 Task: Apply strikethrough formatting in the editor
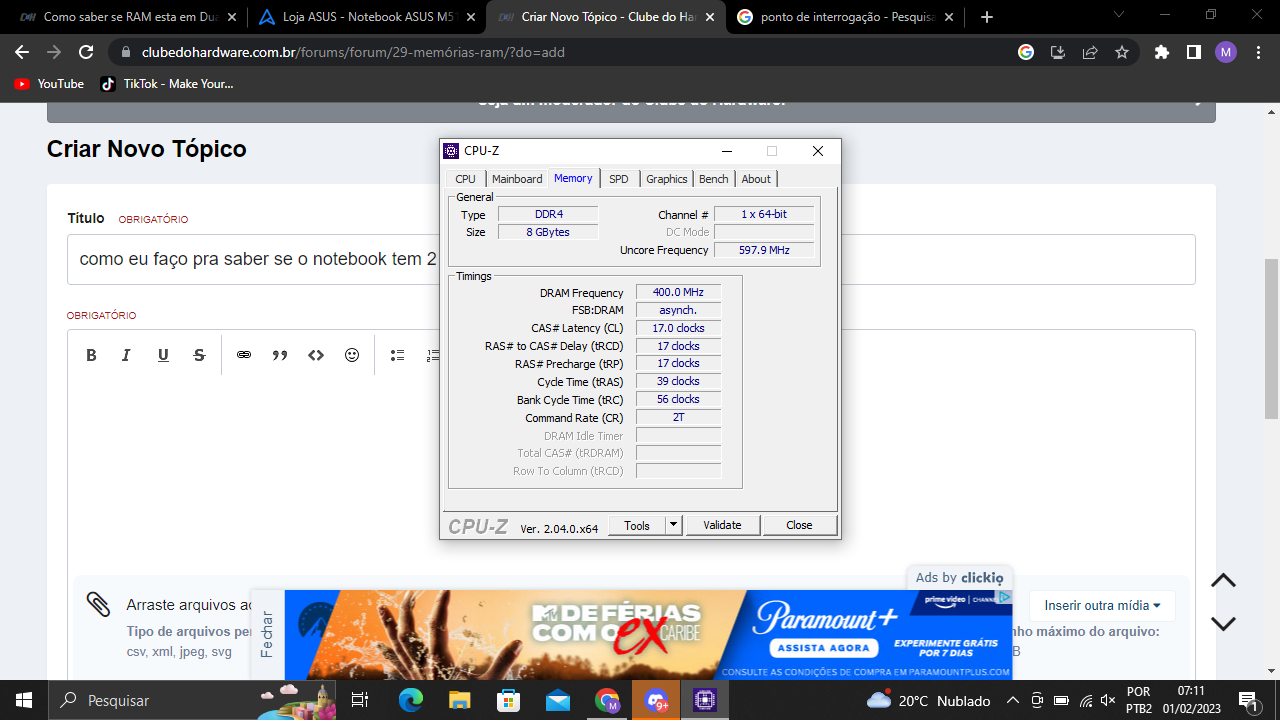199,355
